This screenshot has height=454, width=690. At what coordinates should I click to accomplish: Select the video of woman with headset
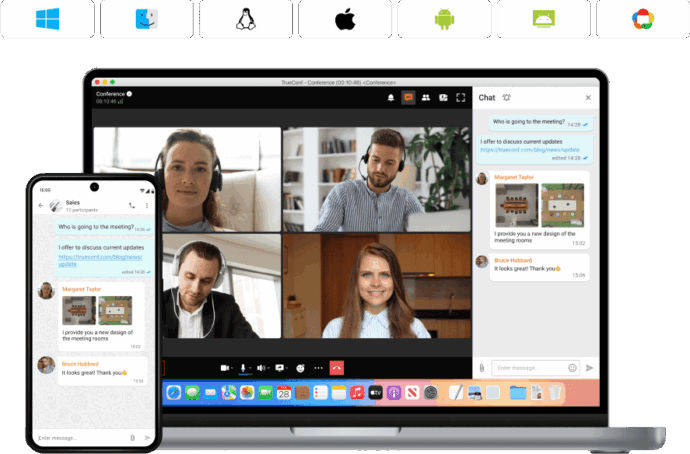click(x=187, y=179)
